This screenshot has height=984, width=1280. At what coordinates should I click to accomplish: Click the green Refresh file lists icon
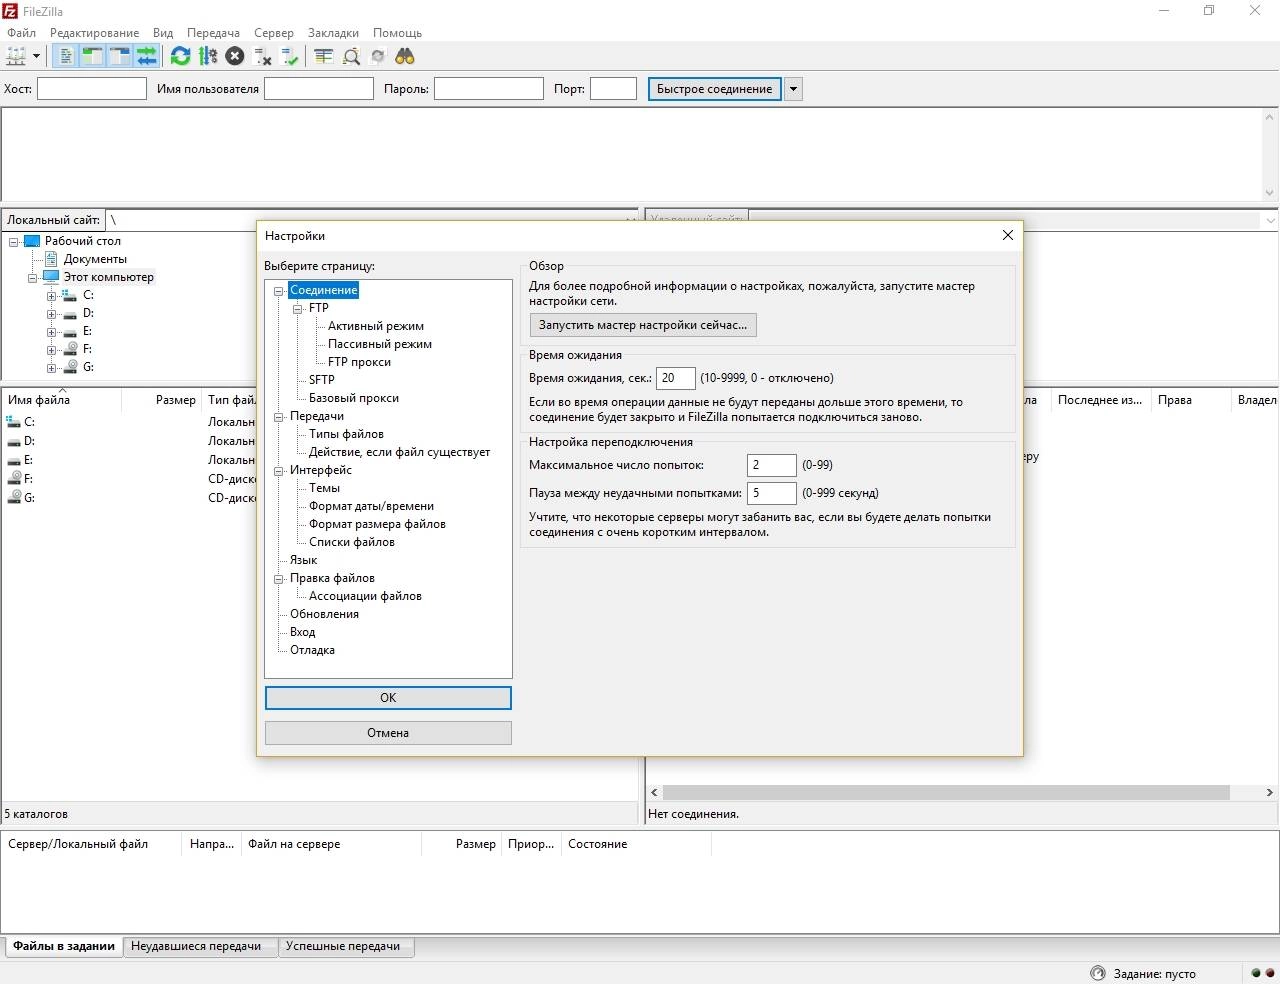(x=180, y=56)
